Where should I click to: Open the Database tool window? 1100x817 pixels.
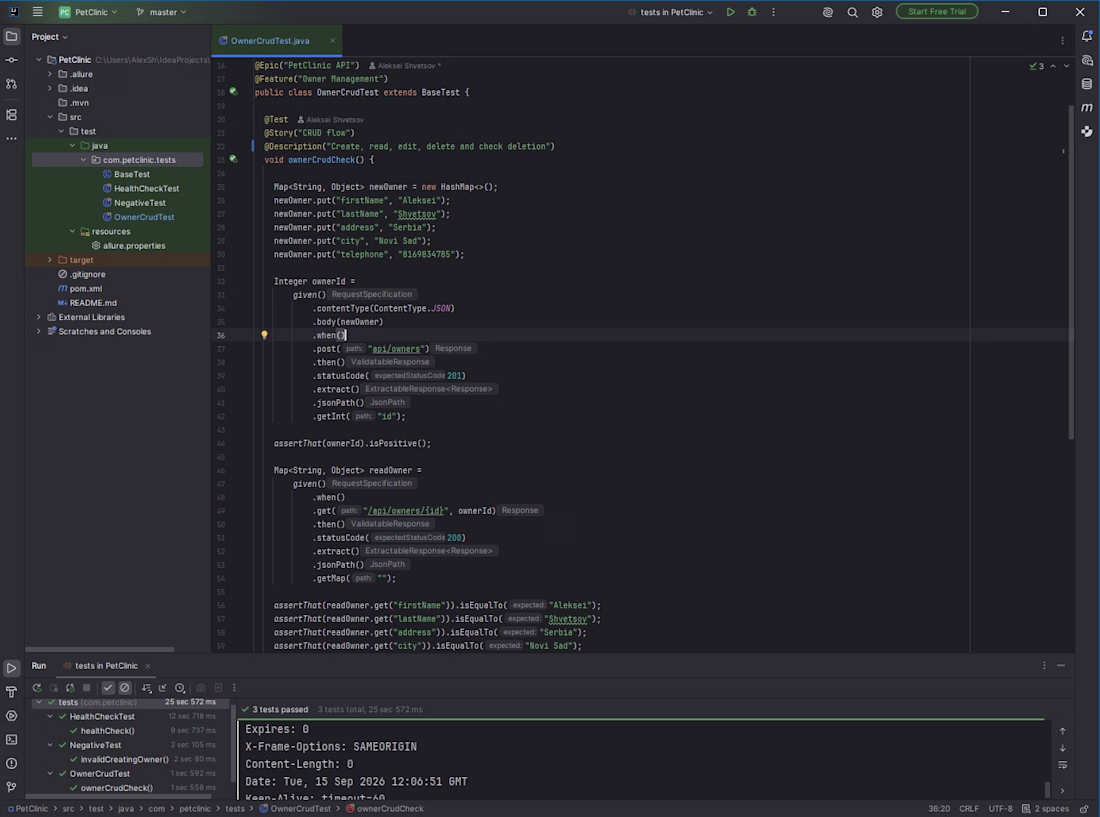click(x=1087, y=84)
